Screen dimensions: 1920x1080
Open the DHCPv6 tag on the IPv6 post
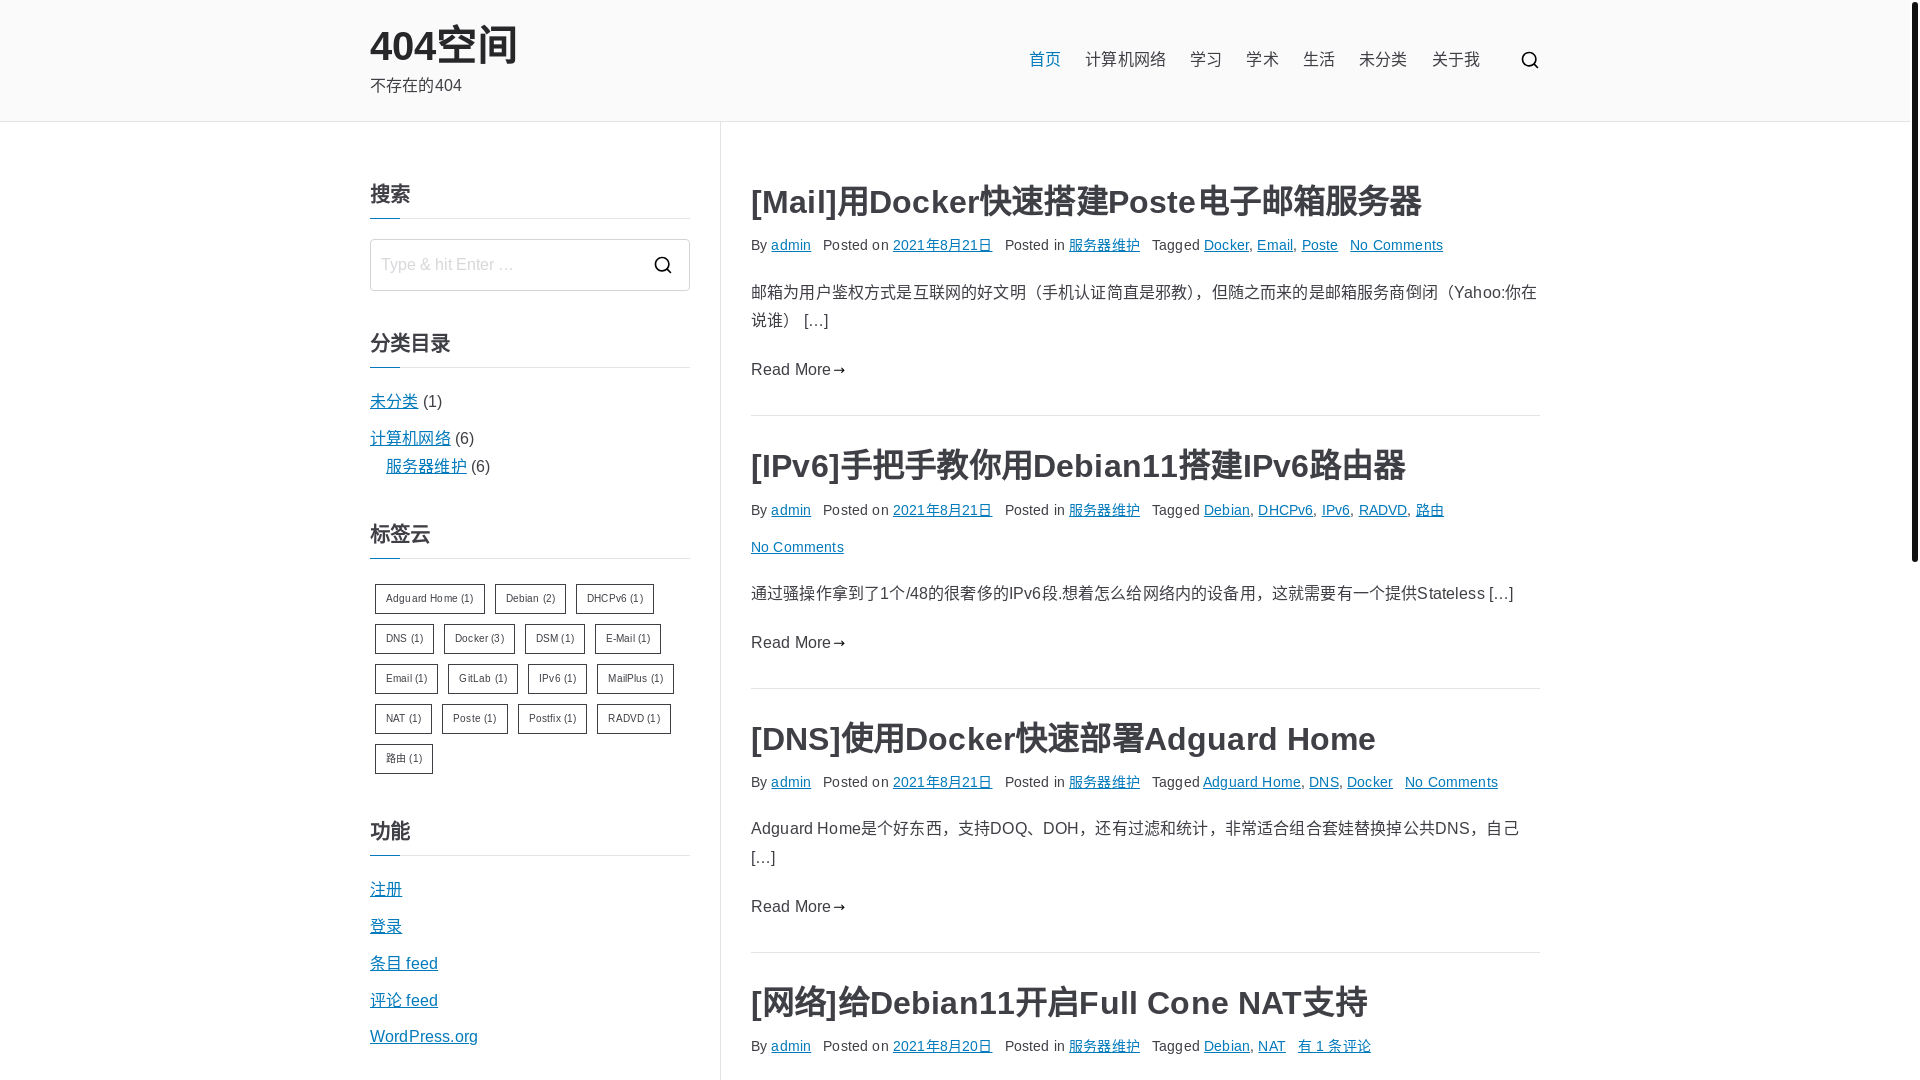coord(1285,510)
